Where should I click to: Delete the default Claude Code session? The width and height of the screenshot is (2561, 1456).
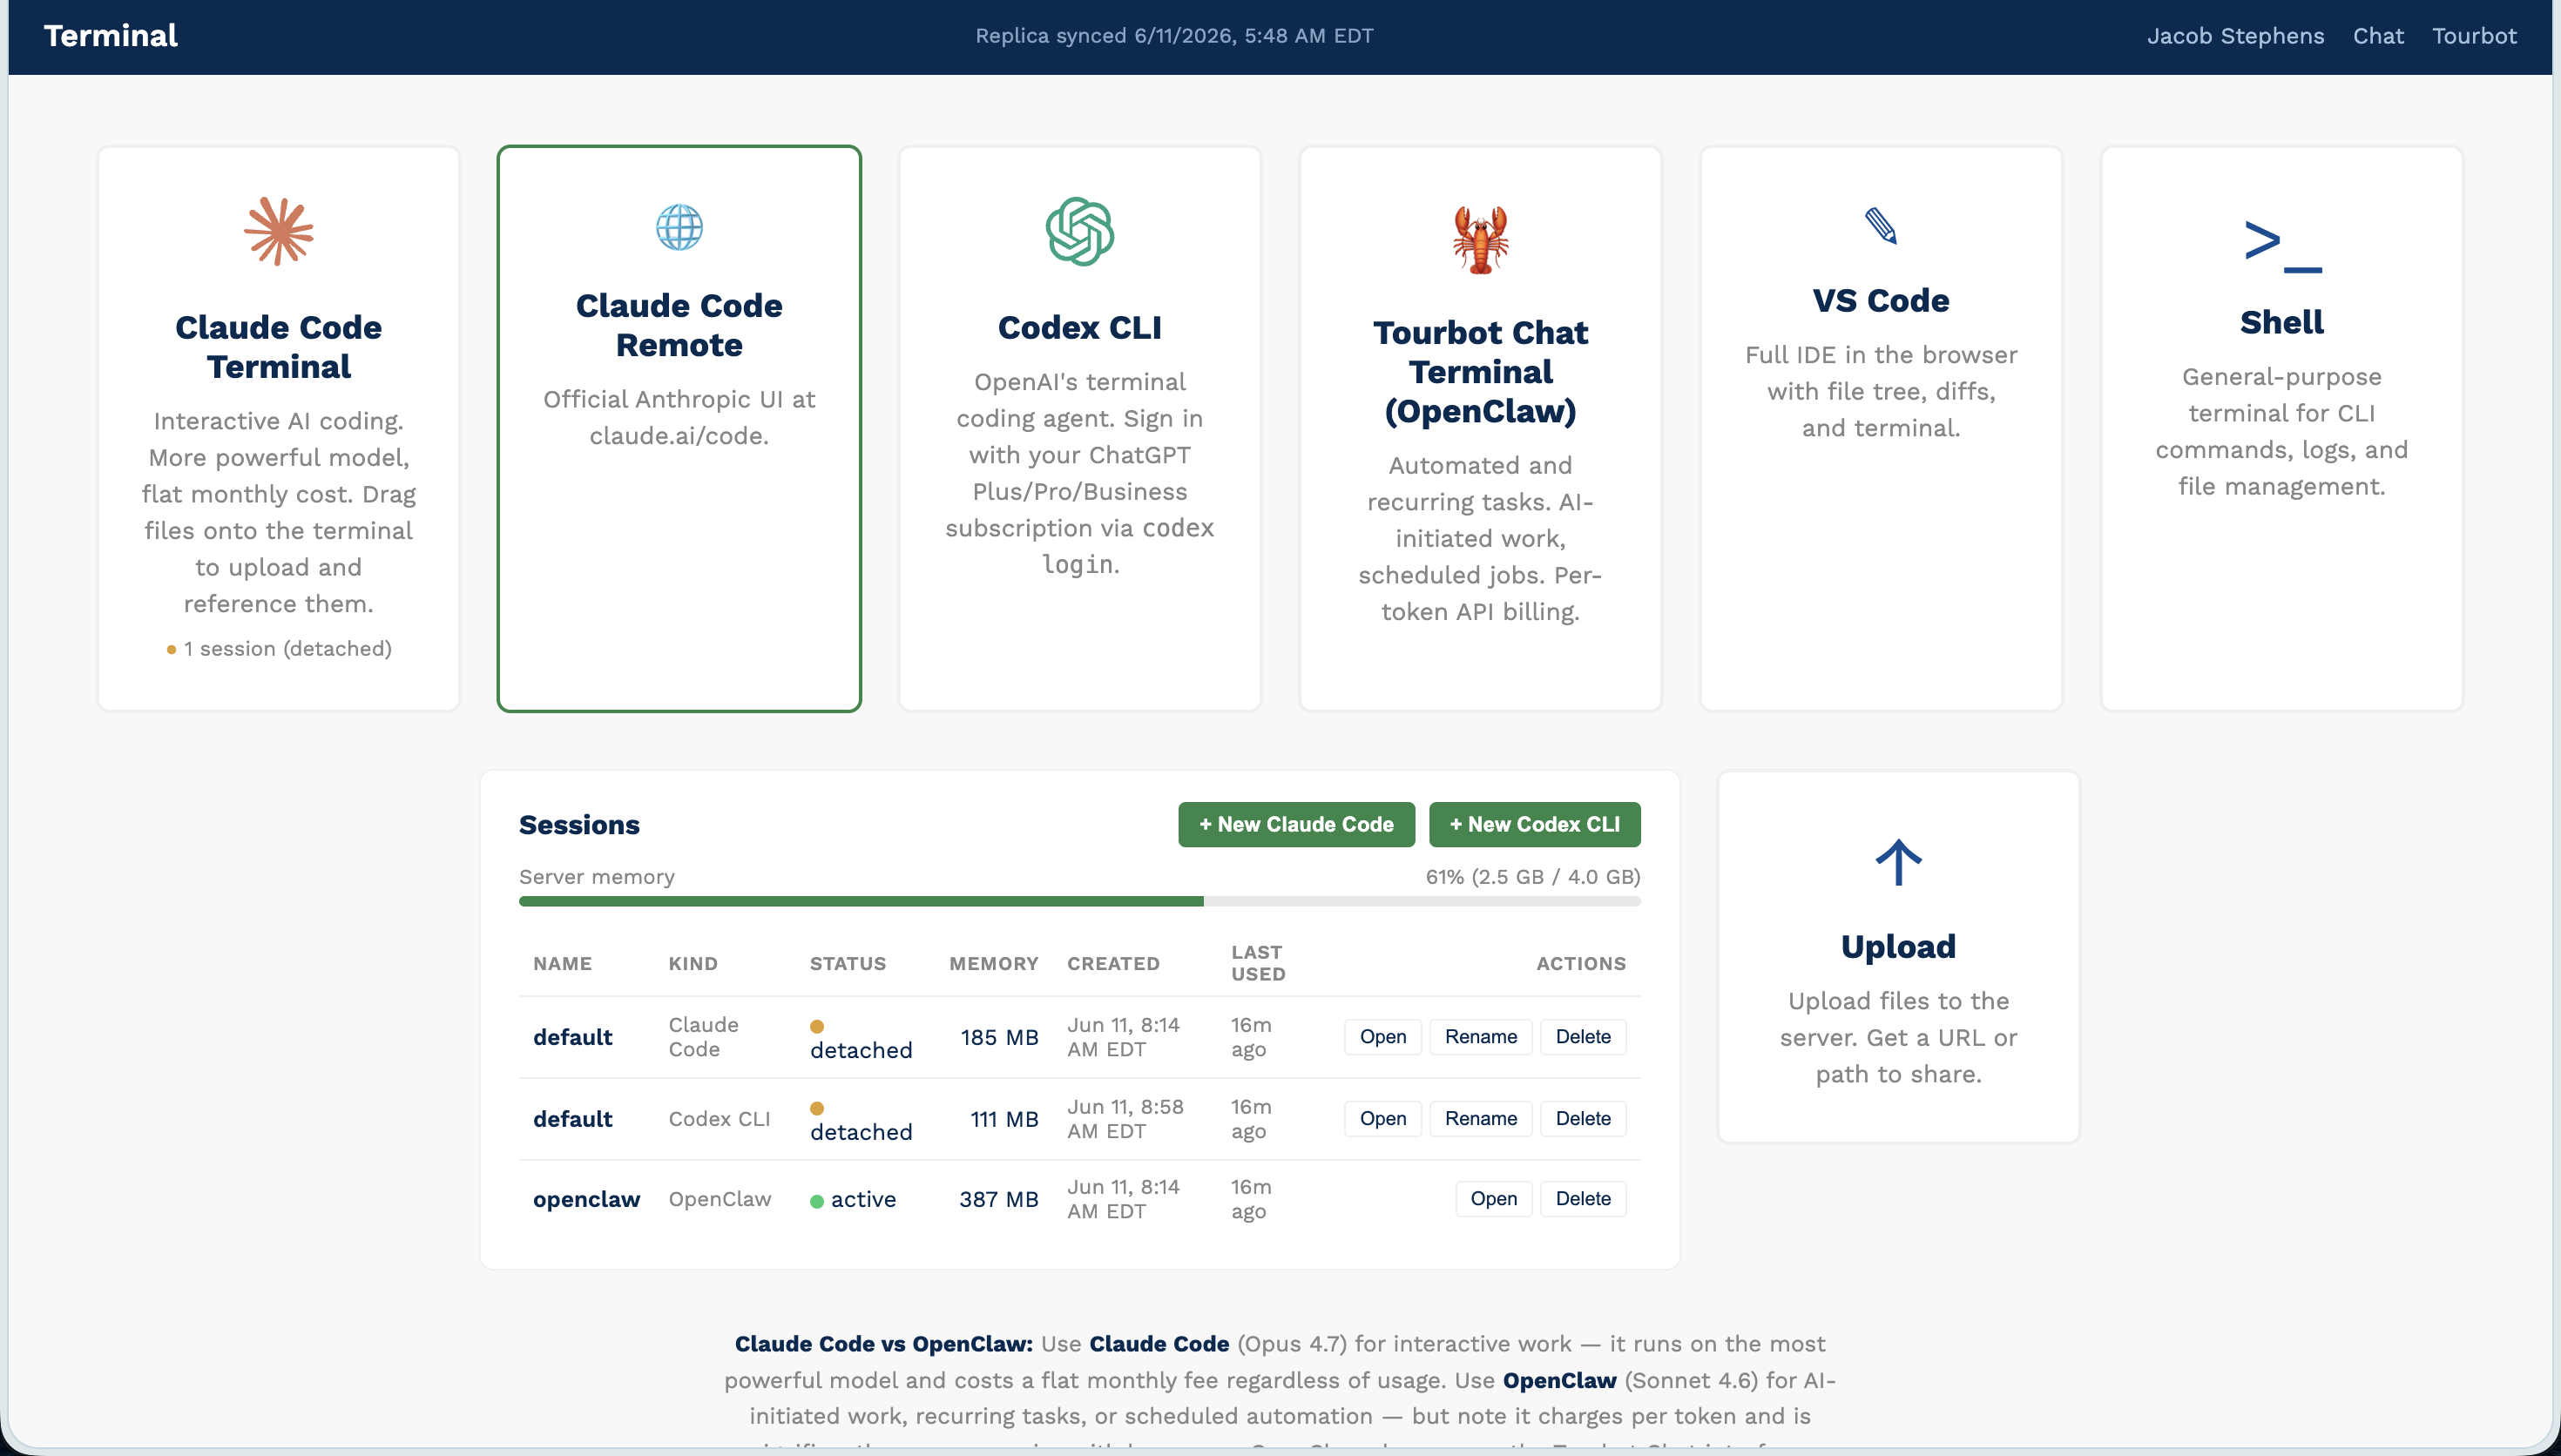[x=1583, y=1037]
